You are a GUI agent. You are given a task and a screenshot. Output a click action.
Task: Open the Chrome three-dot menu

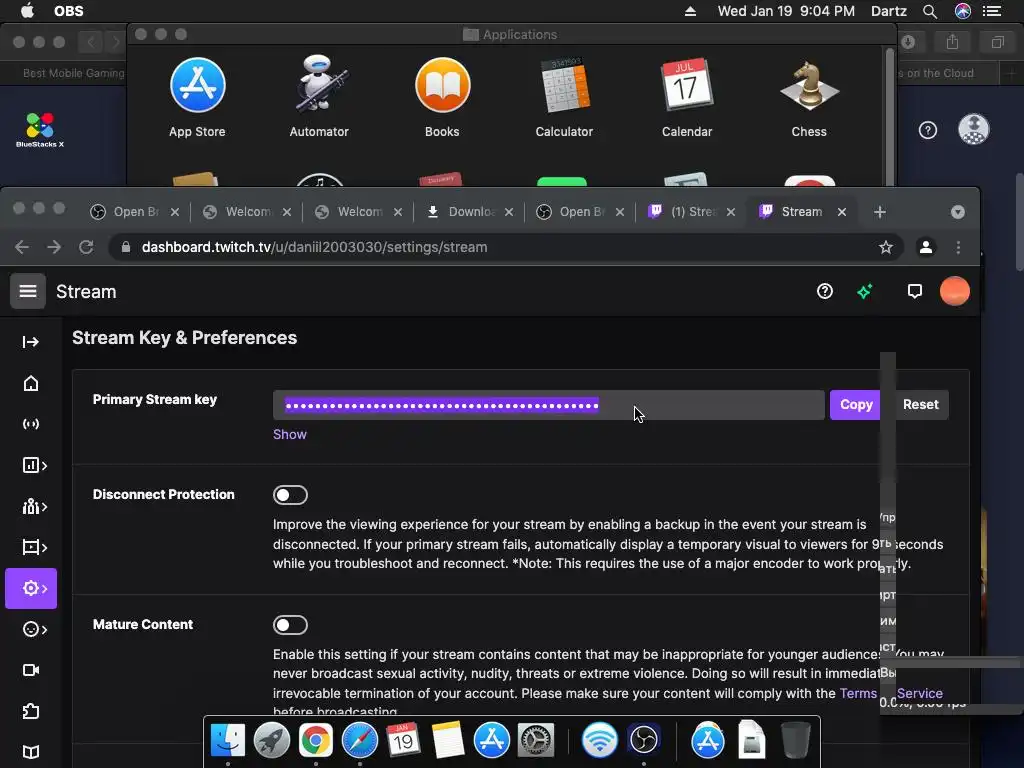pyautogui.click(x=958, y=247)
